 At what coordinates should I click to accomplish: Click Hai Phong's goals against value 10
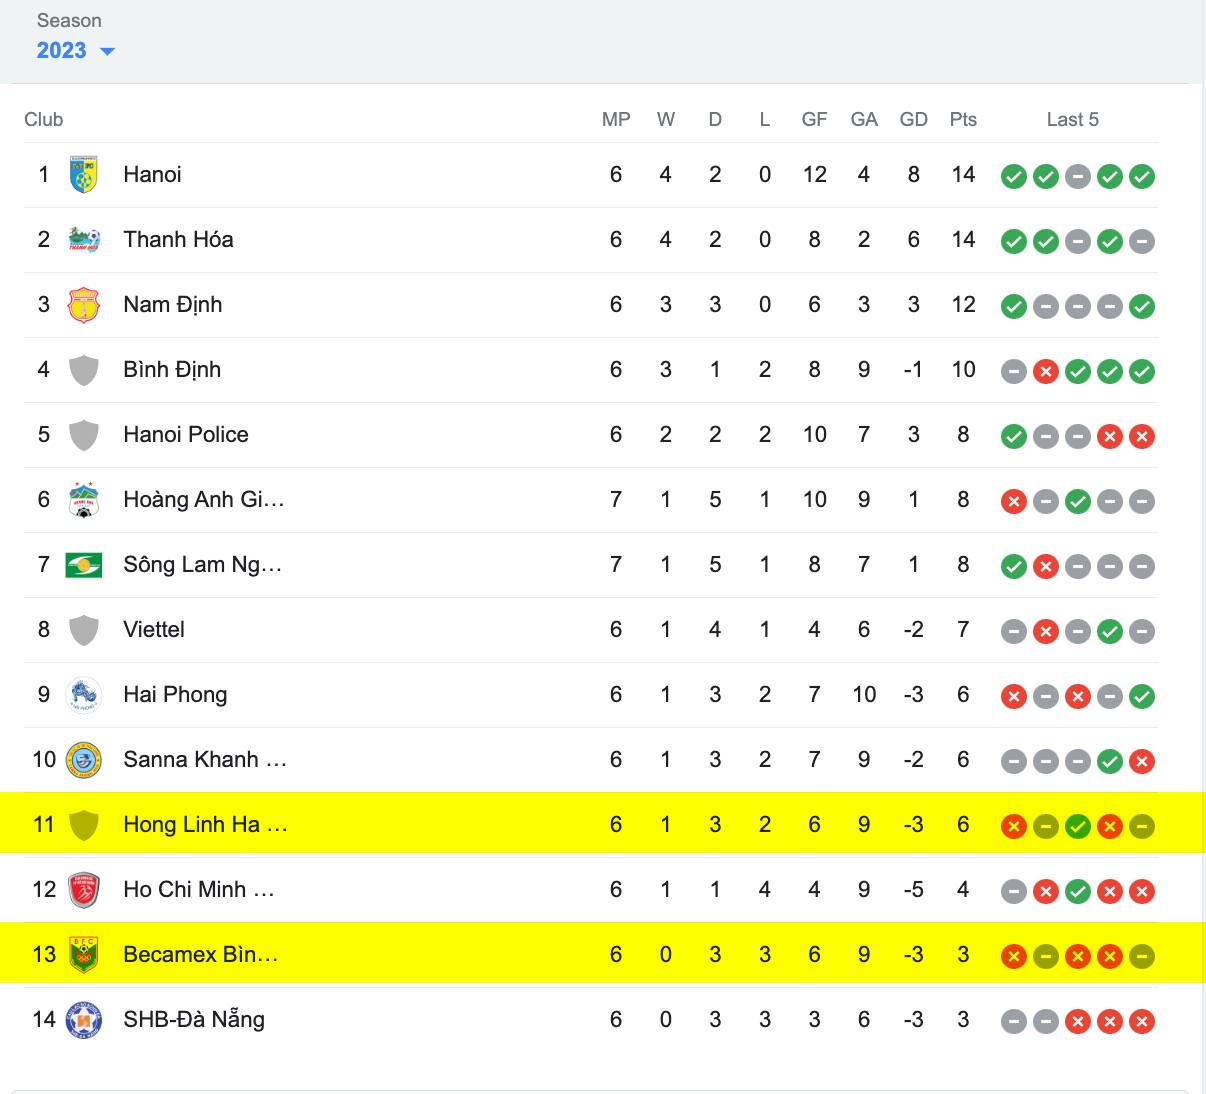pos(864,695)
